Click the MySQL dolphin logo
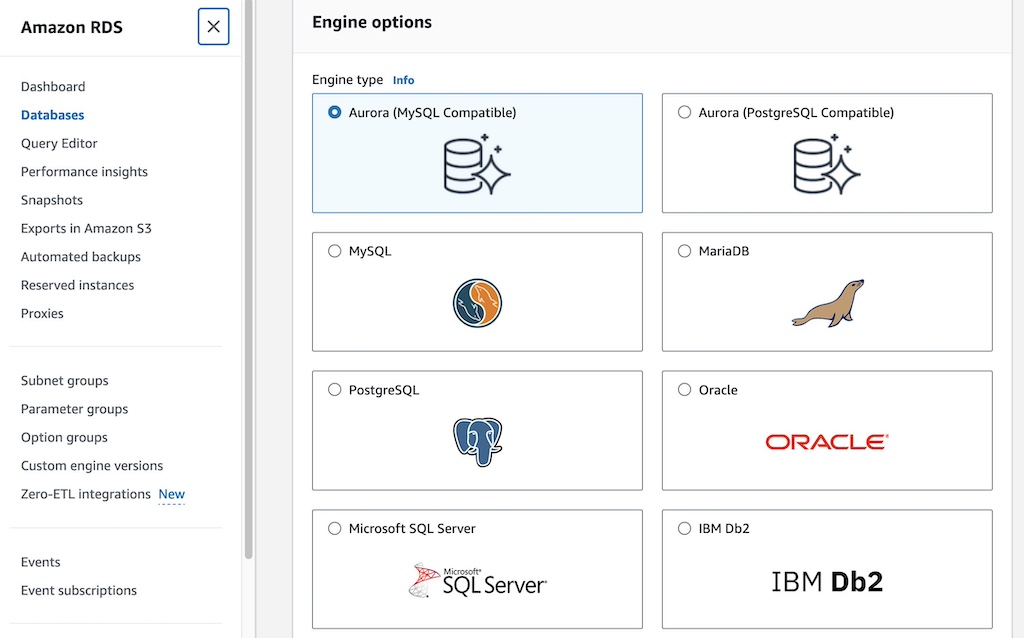This screenshot has height=638, width=1024. pos(477,303)
